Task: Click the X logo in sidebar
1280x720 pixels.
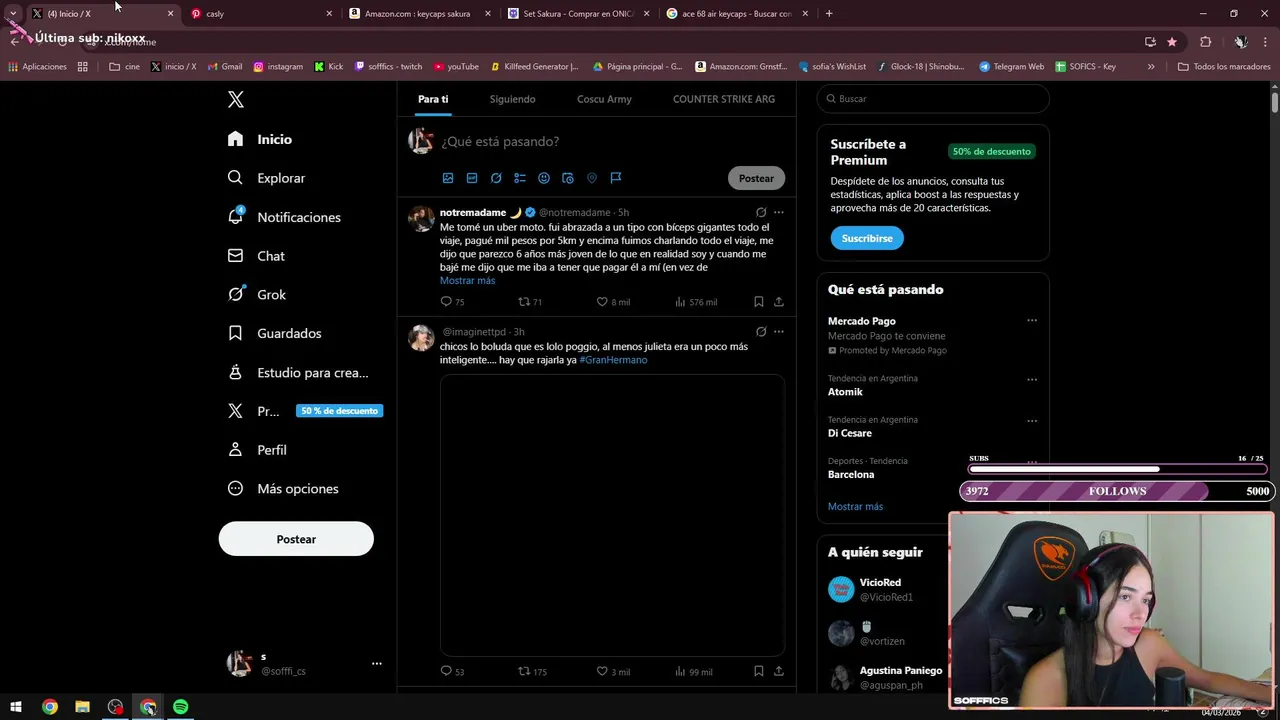Action: (236, 99)
